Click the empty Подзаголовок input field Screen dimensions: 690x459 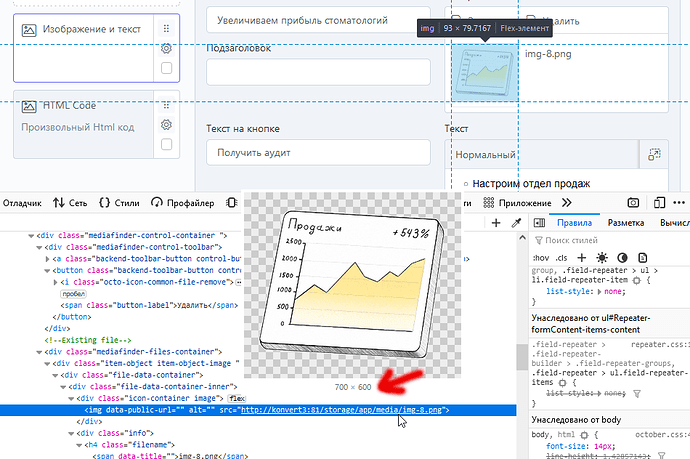[x=318, y=72]
